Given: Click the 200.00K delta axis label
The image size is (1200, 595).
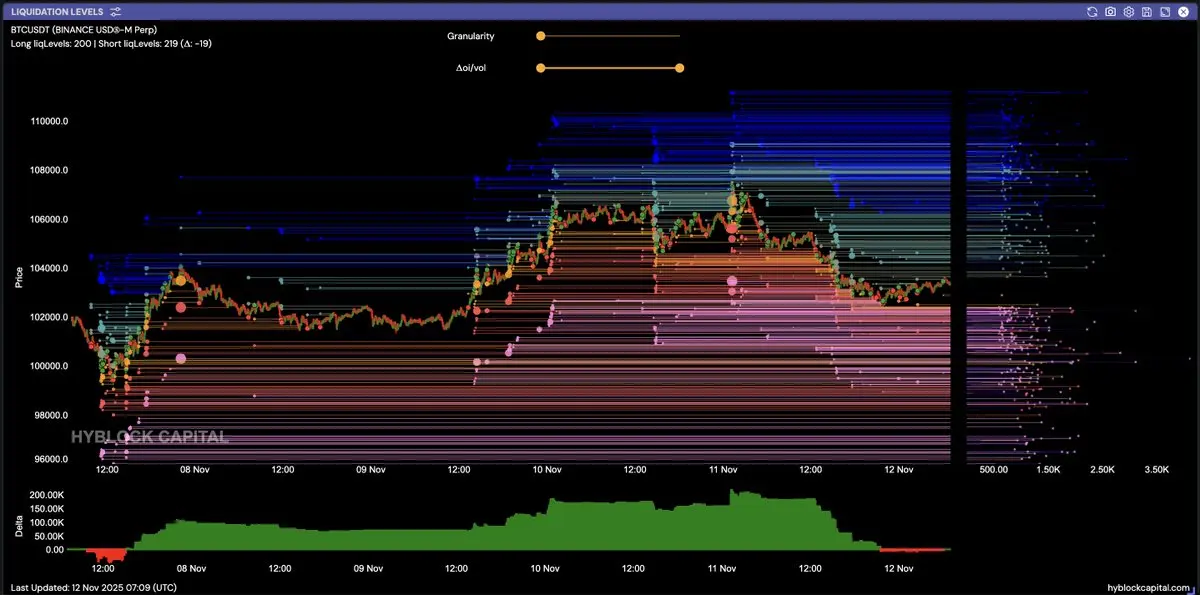Looking at the screenshot, I should 47,495.
